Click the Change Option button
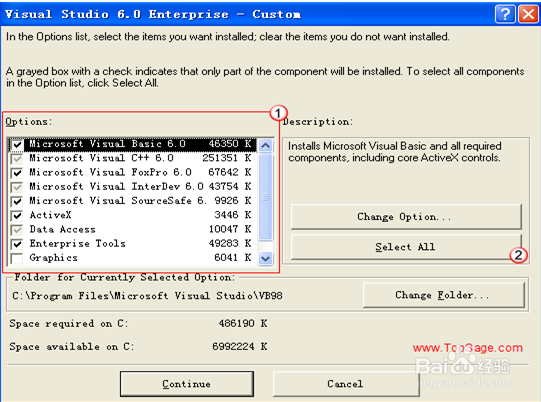This screenshot has width=541, height=402. pos(406,217)
